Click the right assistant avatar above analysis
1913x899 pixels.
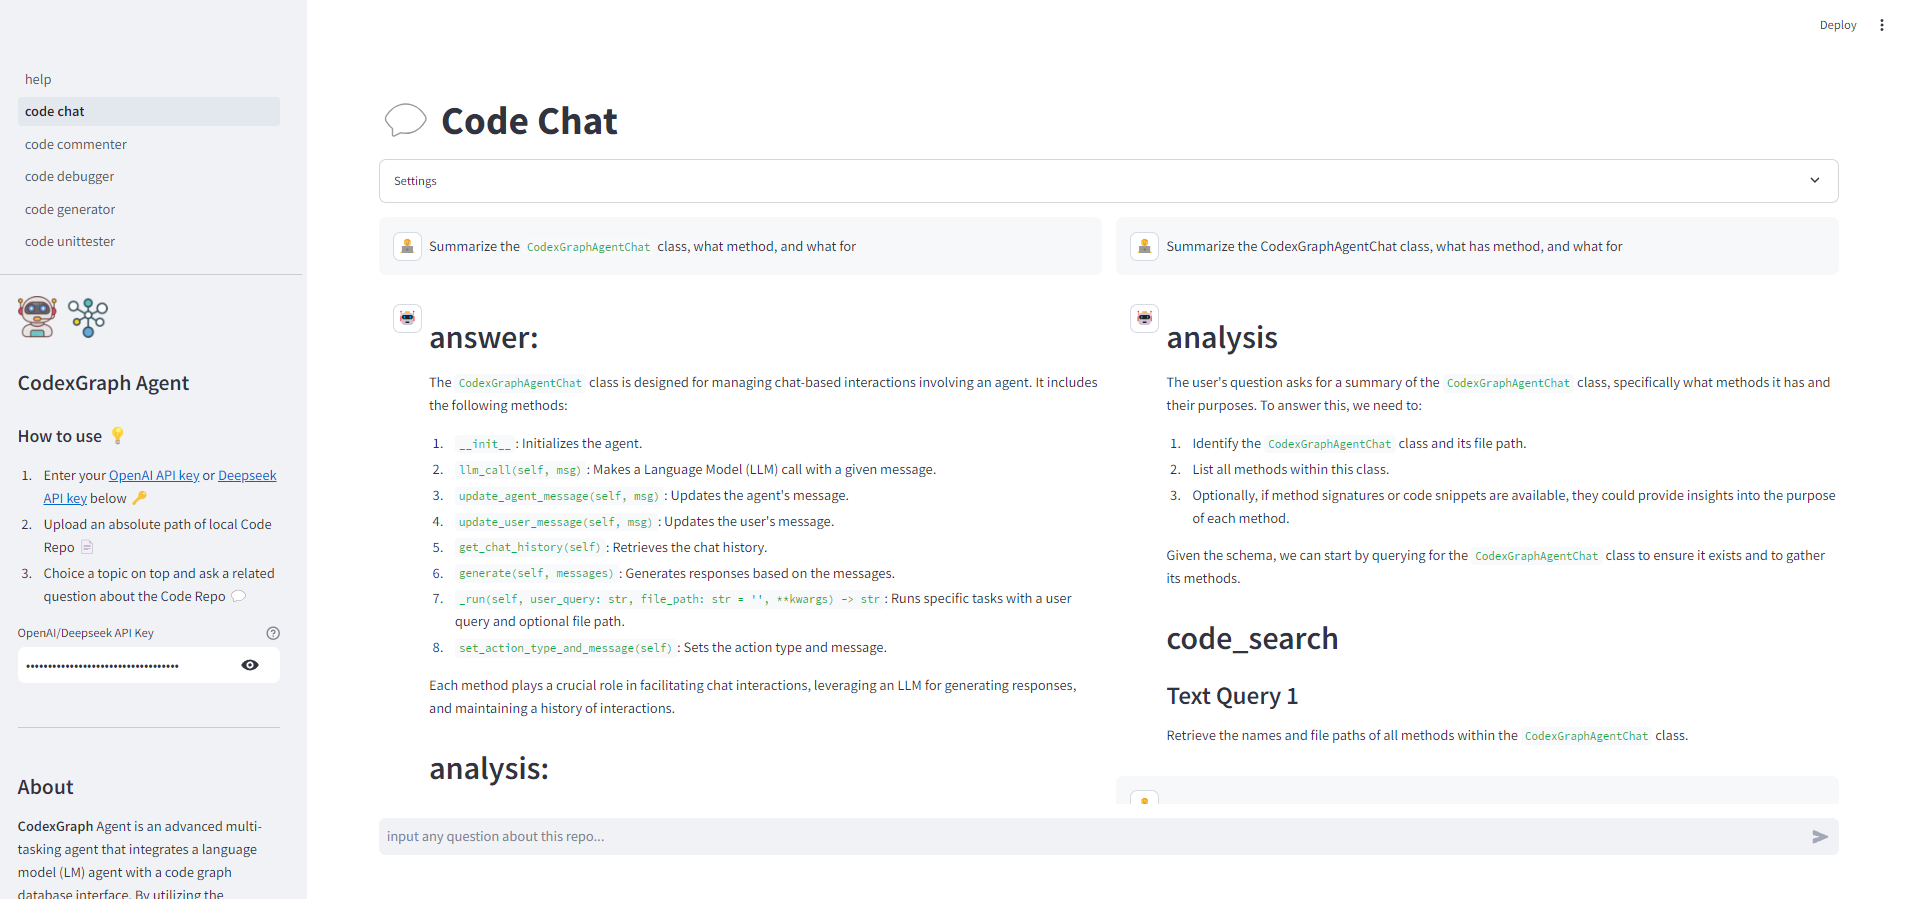(x=1144, y=318)
